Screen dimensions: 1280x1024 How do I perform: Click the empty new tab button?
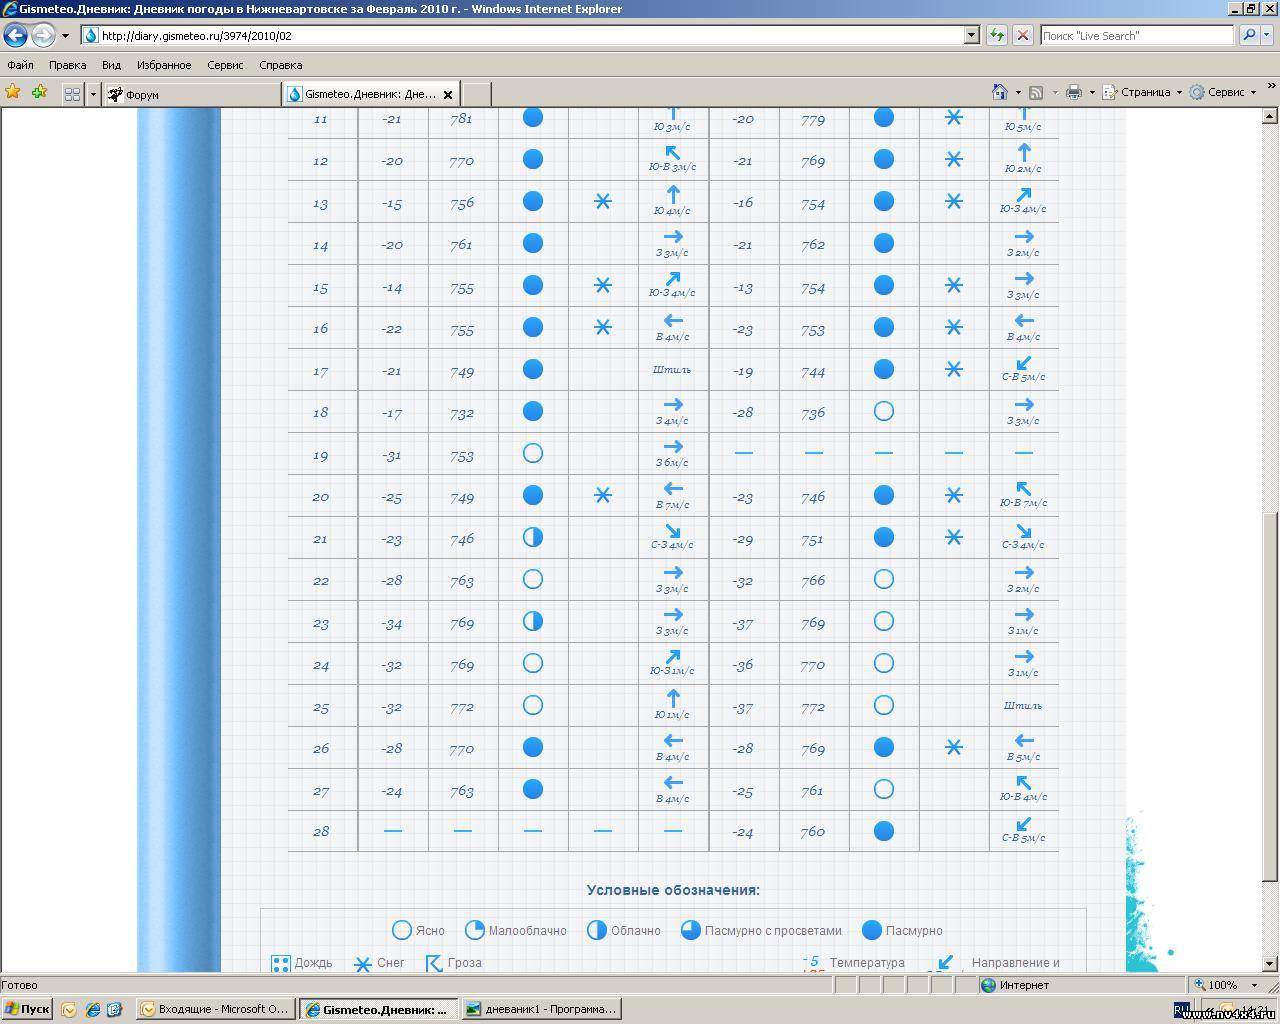pyautogui.click(x=476, y=94)
